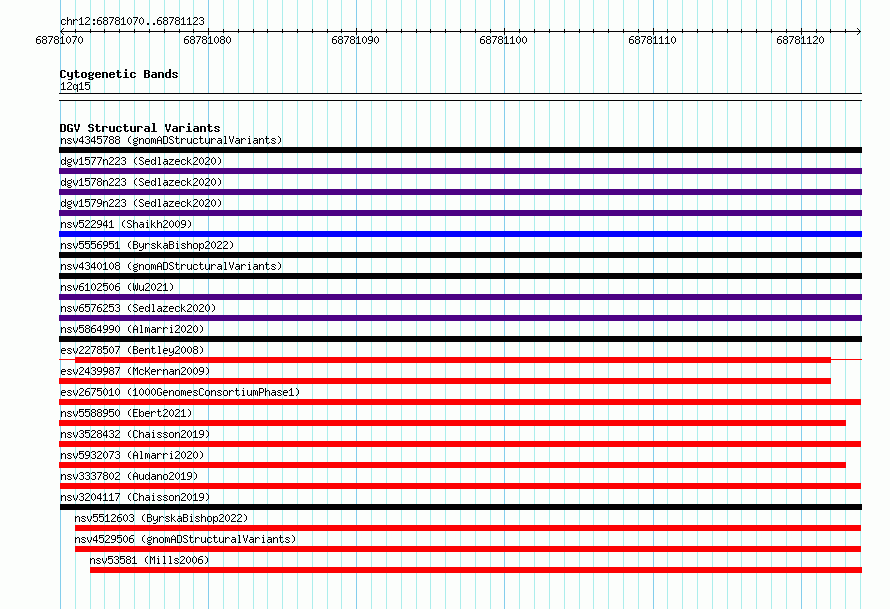
Task: Open nsv3204117 (Chaisson2019) label
Action: pyautogui.click(x=135, y=497)
